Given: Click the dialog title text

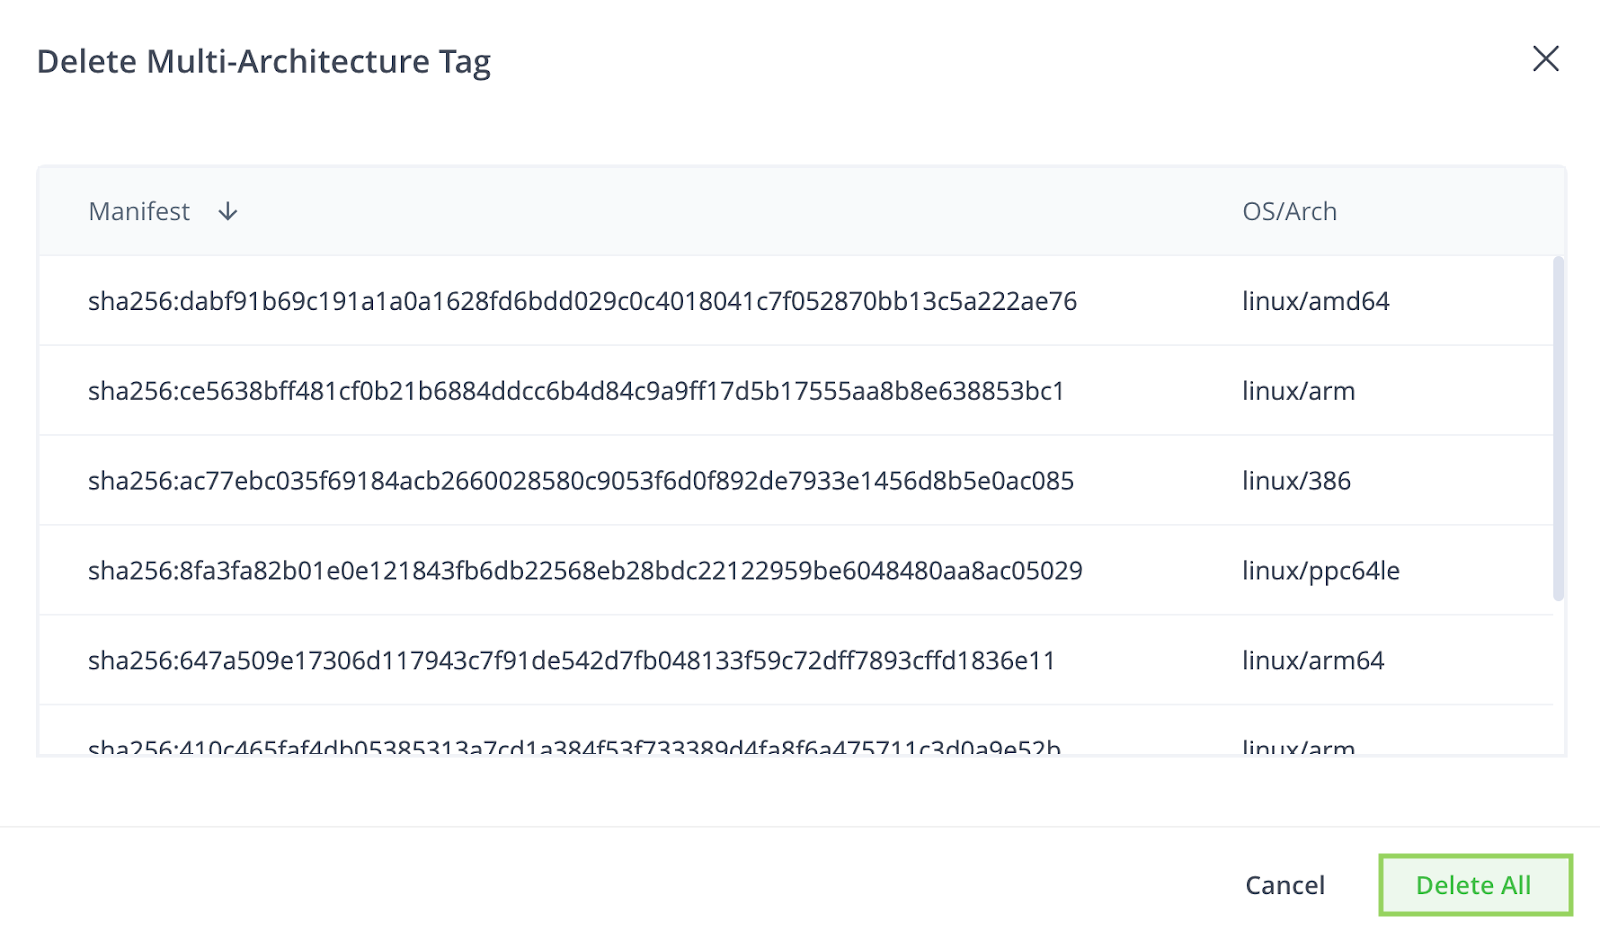Looking at the screenshot, I should 264,61.
